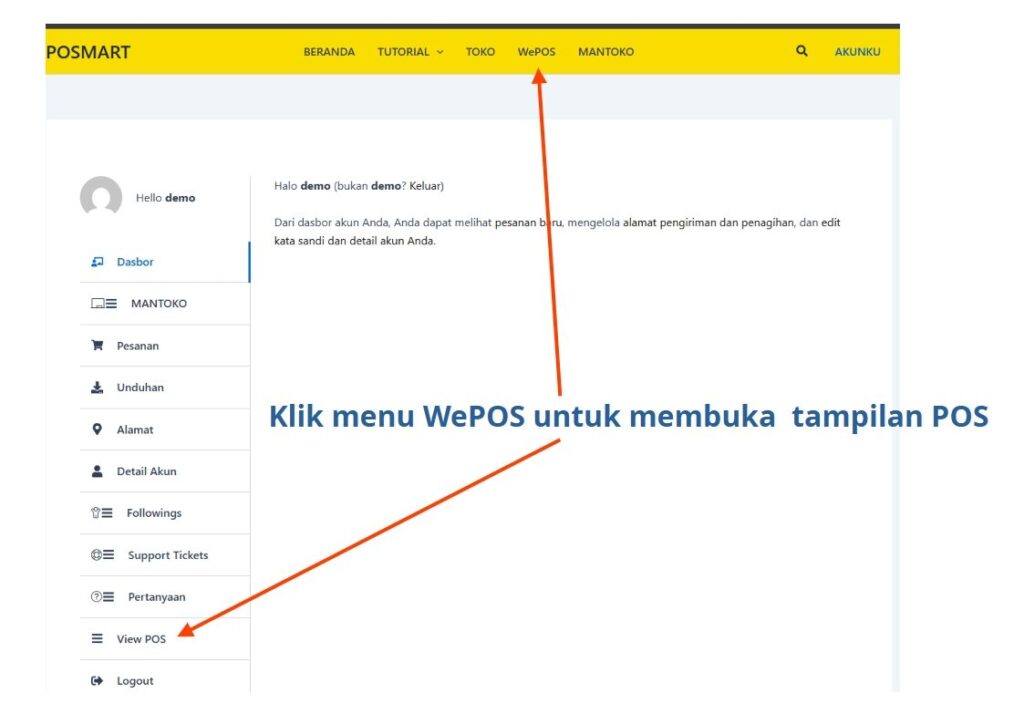Click the View POS hamburger icon
The image size is (1024, 724).
tap(97, 639)
